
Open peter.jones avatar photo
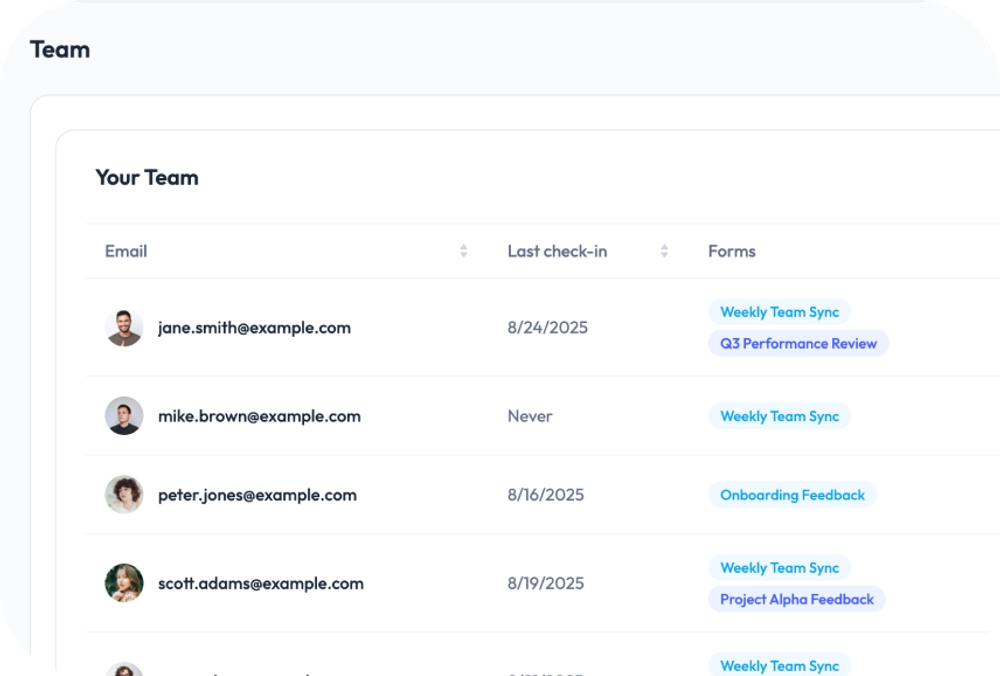click(124, 494)
